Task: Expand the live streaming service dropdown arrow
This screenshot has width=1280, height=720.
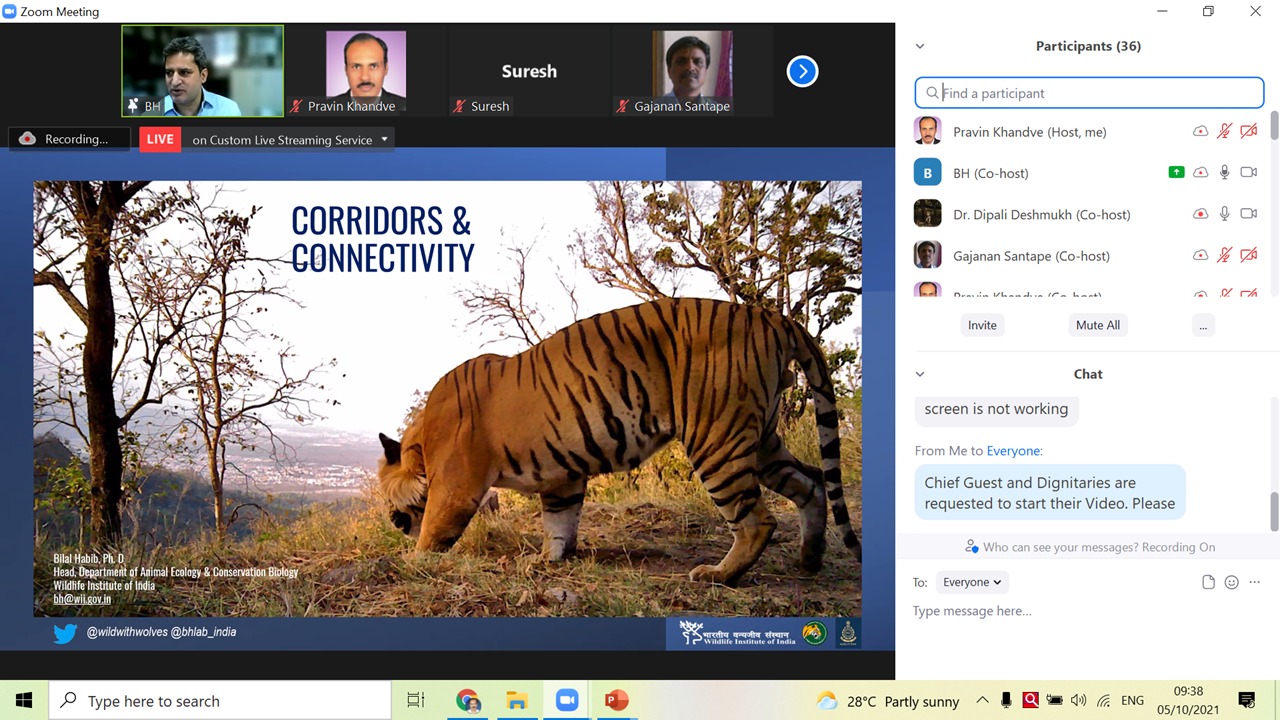Action: (384, 140)
